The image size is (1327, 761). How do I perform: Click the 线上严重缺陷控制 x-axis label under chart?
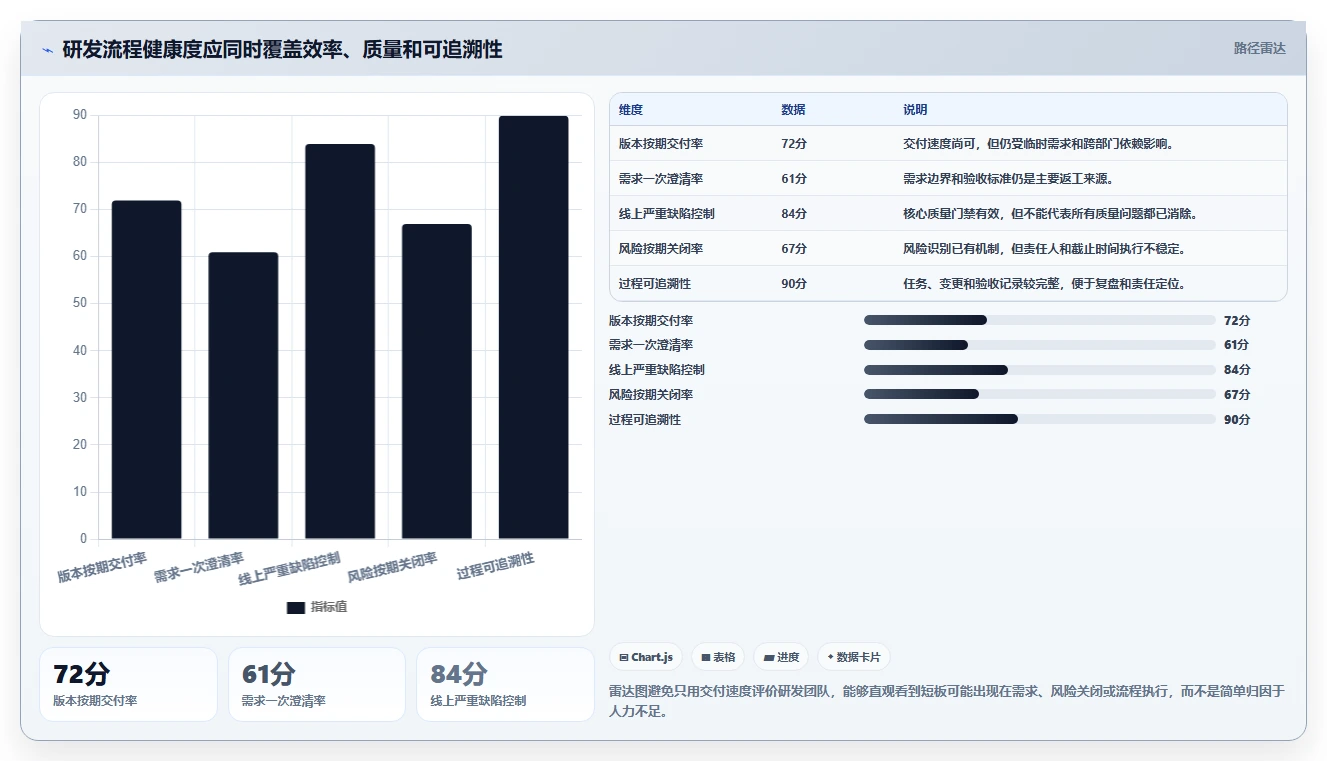[x=290, y=568]
